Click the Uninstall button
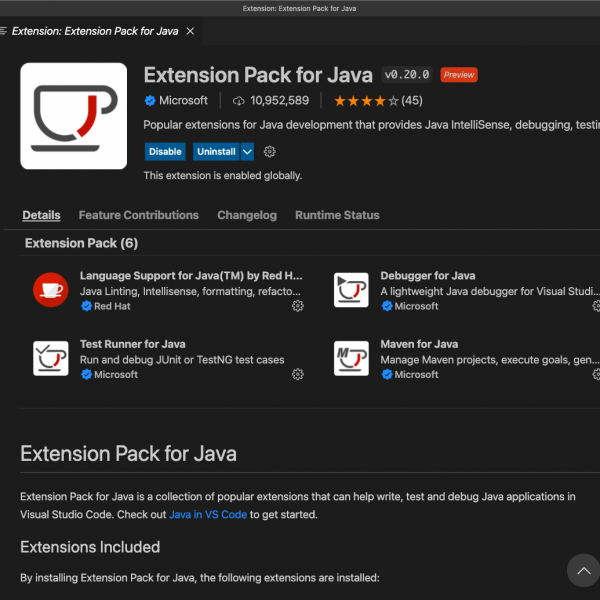Viewport: 600px width, 600px height. click(x=216, y=152)
